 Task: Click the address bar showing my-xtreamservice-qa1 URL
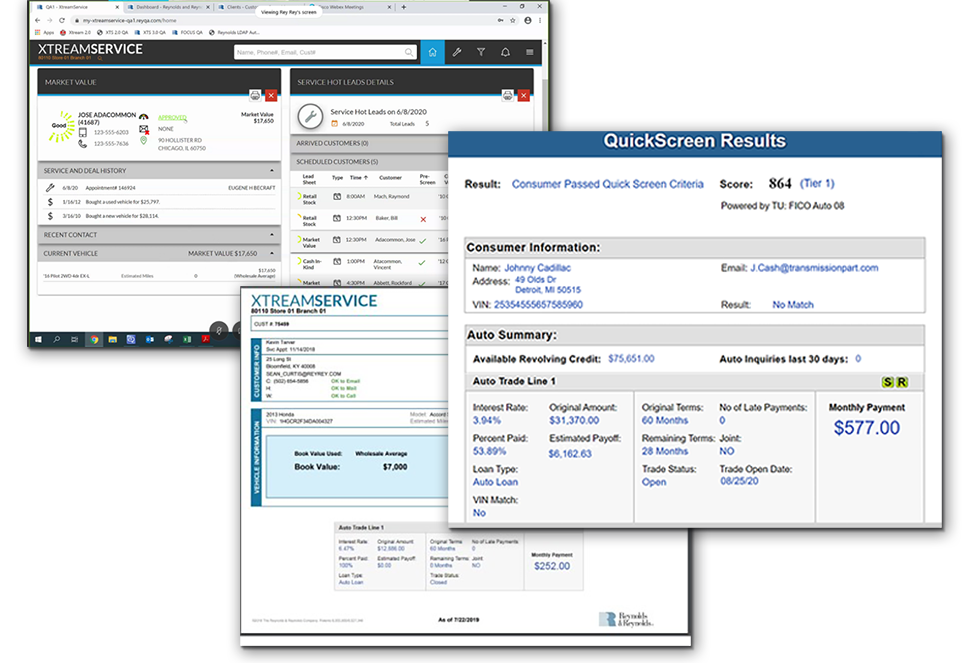[286, 21]
